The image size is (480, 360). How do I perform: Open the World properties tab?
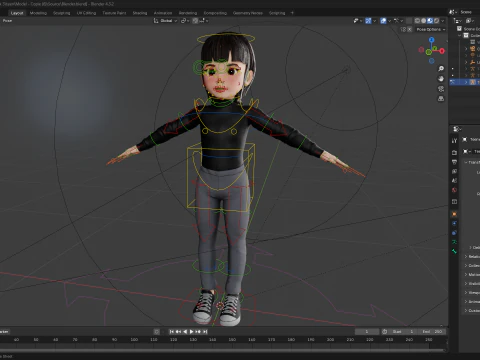coord(454,190)
